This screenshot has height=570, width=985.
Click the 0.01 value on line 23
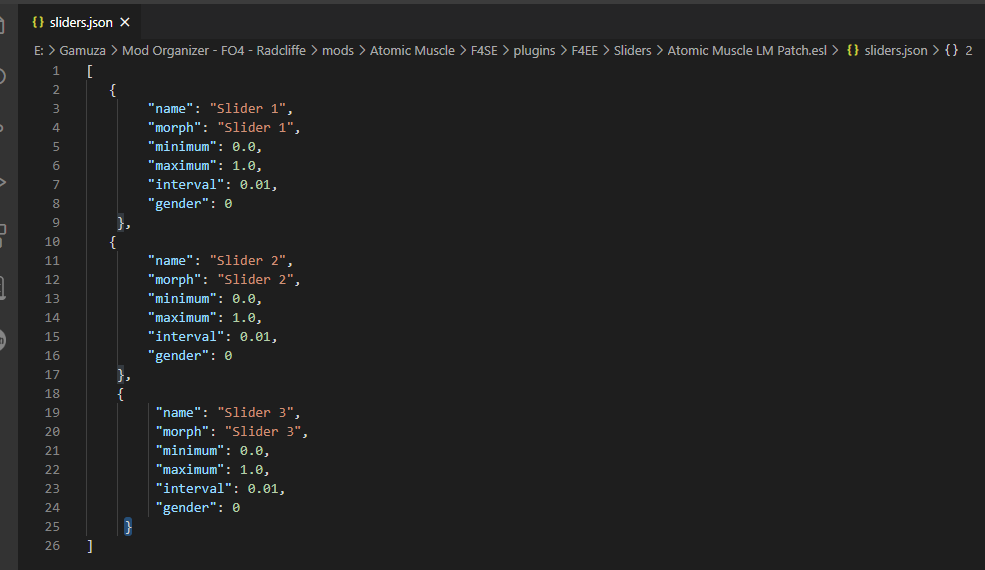pyautogui.click(x=263, y=488)
